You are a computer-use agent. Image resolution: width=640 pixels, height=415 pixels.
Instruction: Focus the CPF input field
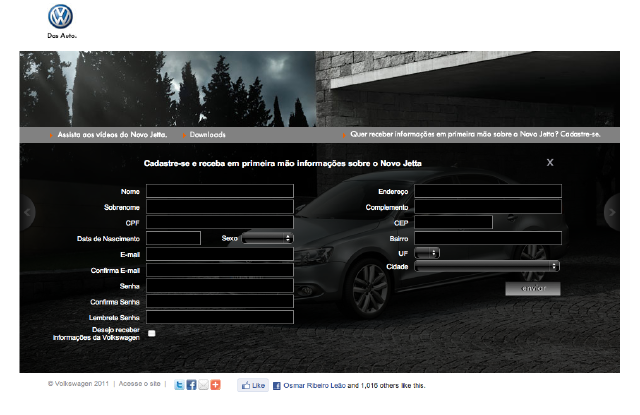(220, 222)
